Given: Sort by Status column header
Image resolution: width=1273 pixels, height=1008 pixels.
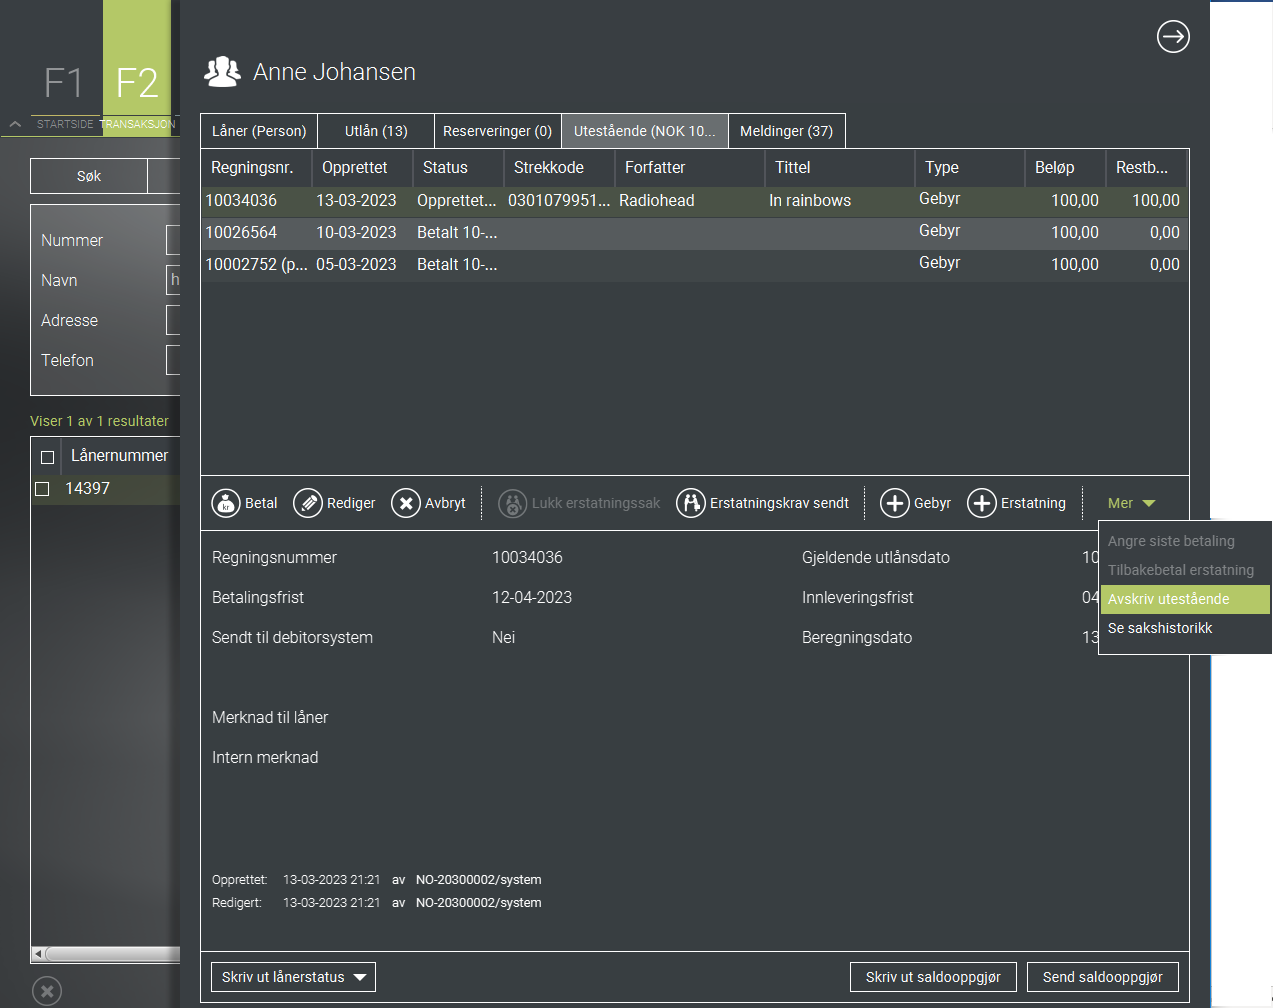Looking at the screenshot, I should [x=458, y=167].
